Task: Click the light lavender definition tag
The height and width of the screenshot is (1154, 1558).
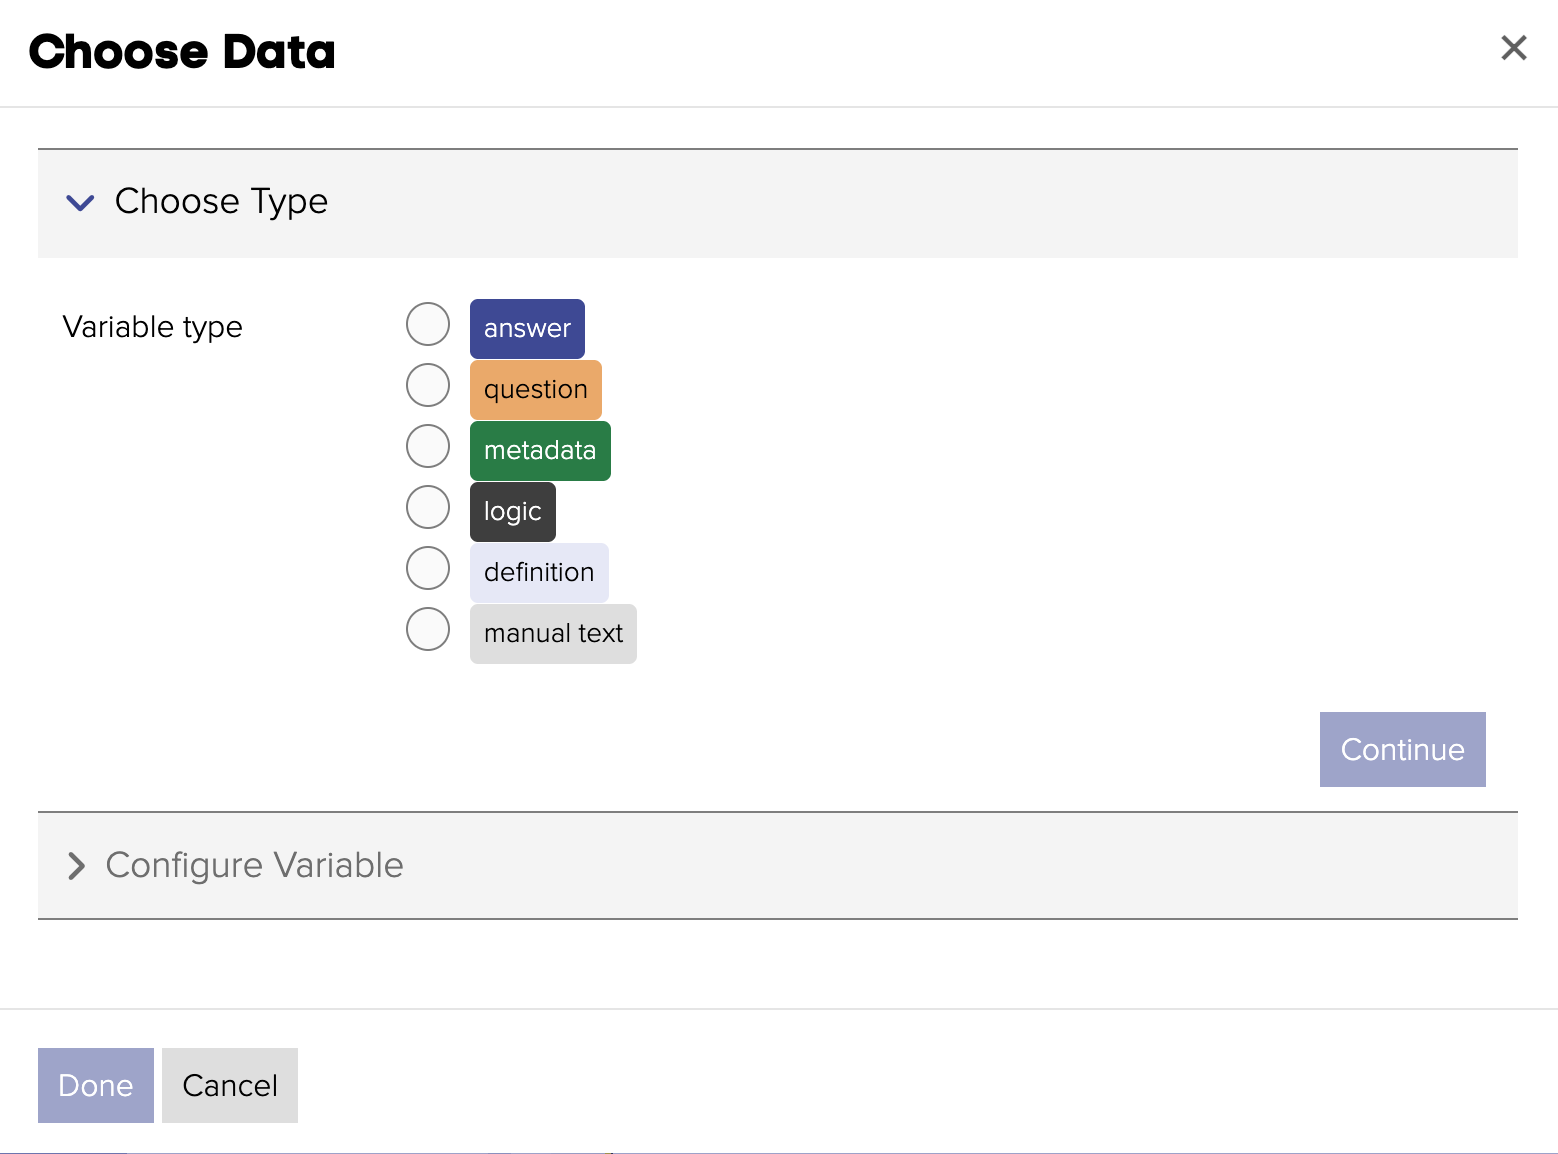Action: [539, 573]
